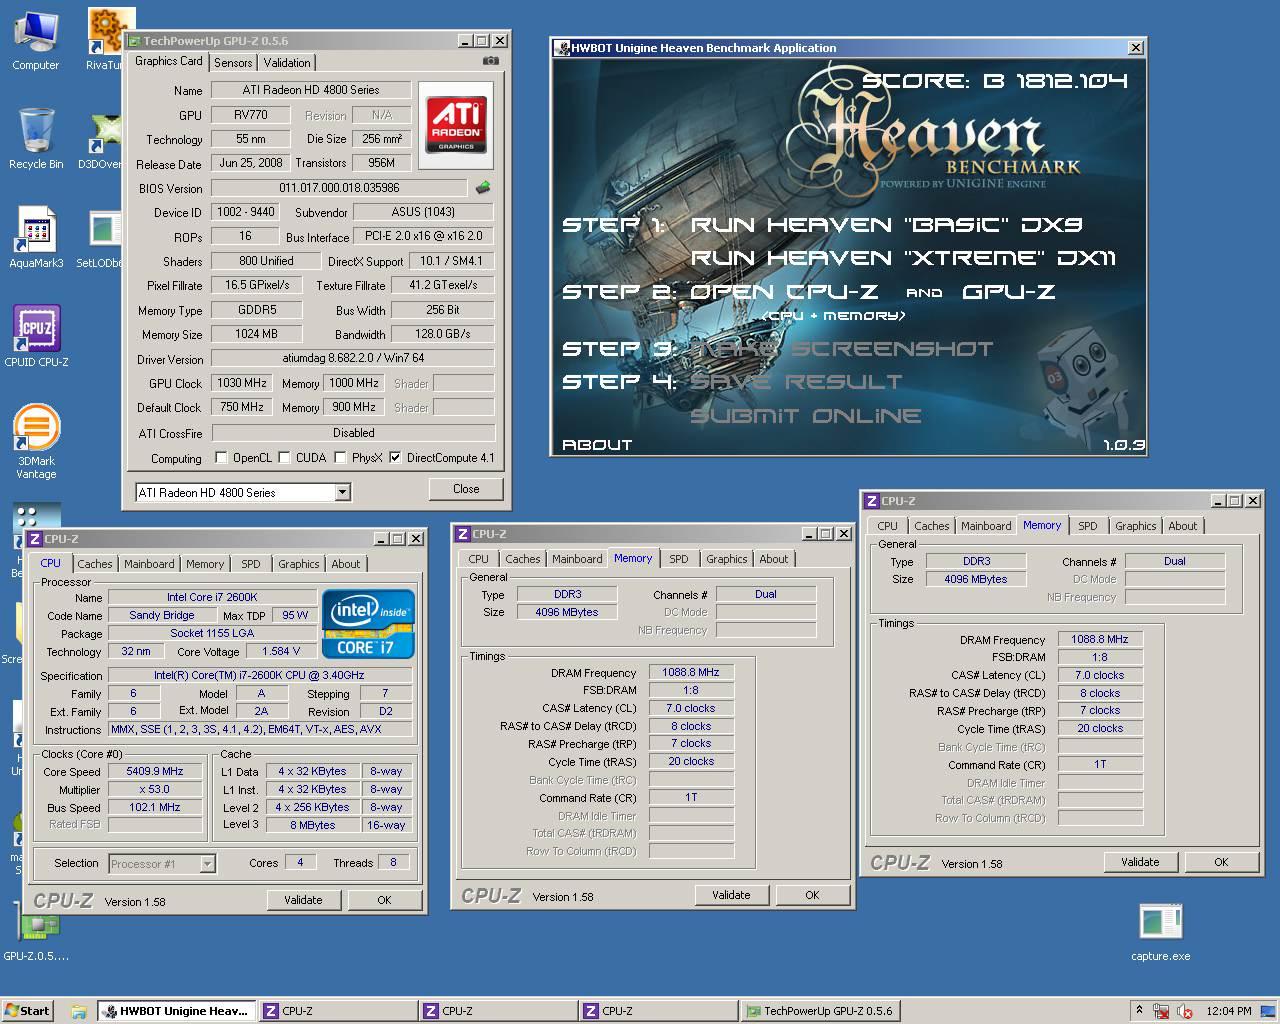The width and height of the screenshot is (1280, 1024).
Task: Click the 12:04 PM taskbar clock
Action: click(x=1229, y=1011)
